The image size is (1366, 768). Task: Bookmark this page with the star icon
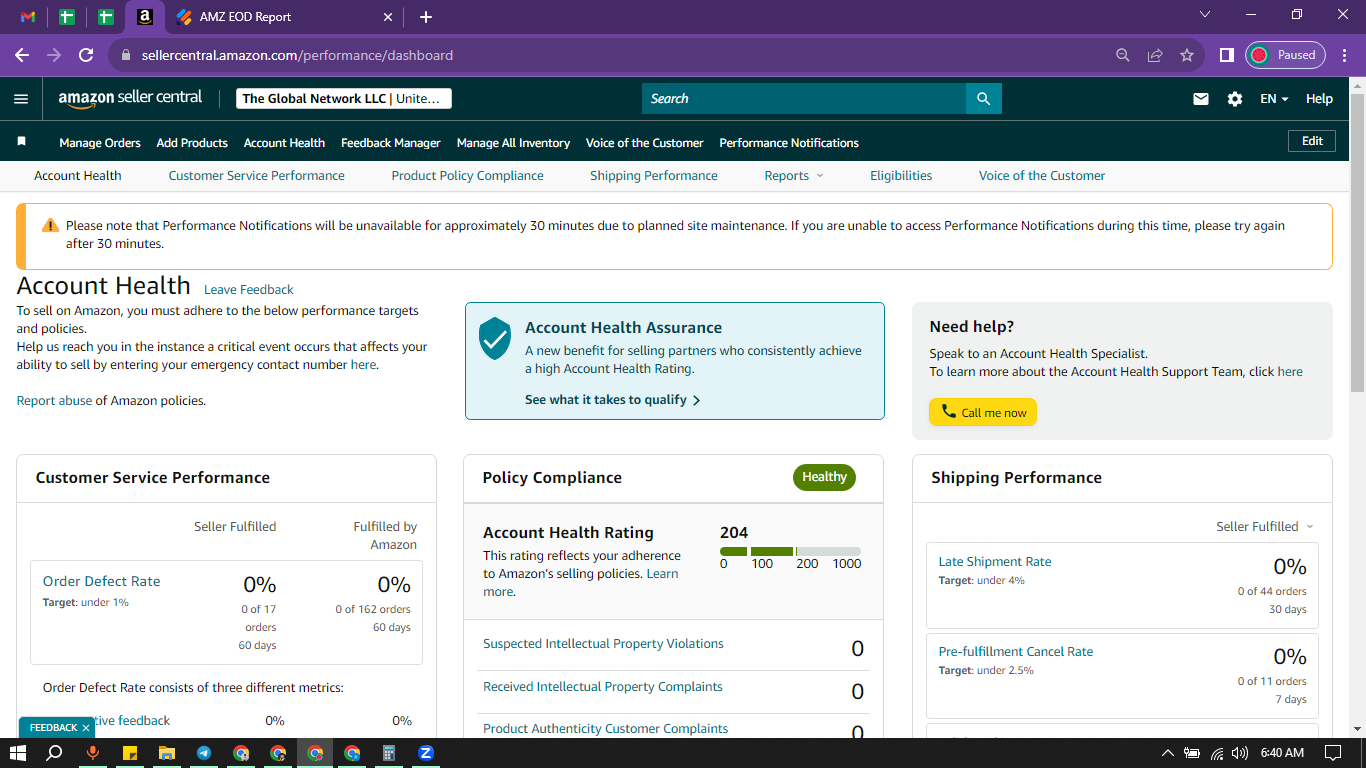[x=1187, y=55]
